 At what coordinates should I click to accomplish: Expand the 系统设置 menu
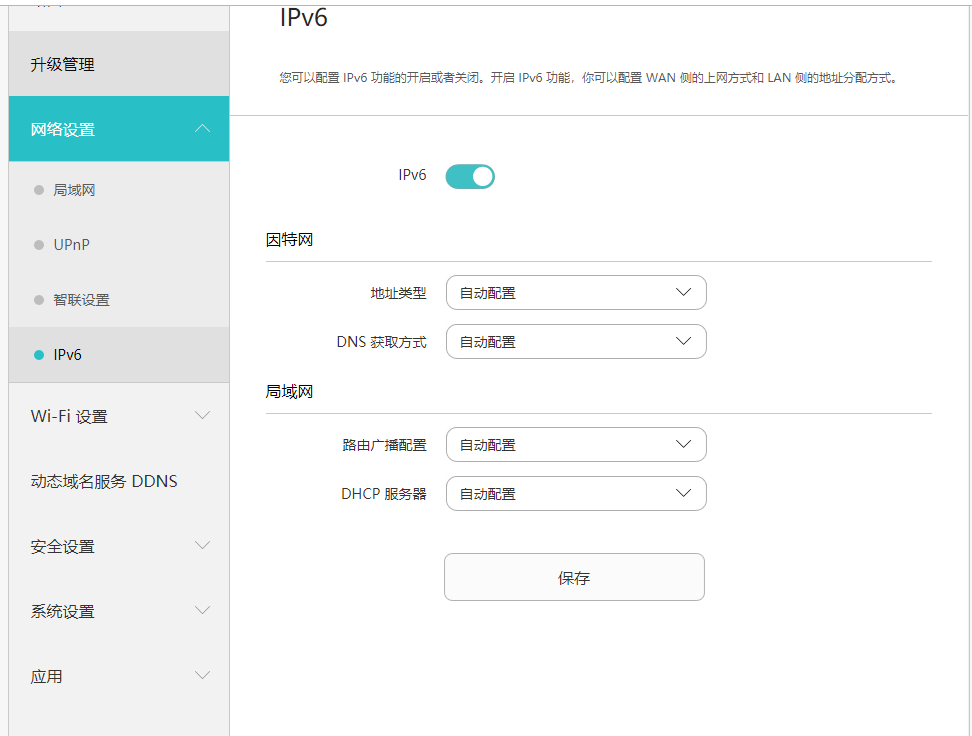(x=119, y=611)
